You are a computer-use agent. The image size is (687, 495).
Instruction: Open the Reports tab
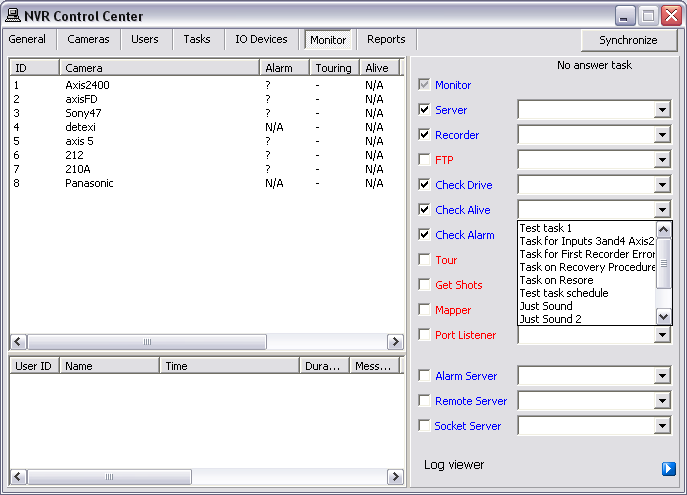(x=386, y=39)
